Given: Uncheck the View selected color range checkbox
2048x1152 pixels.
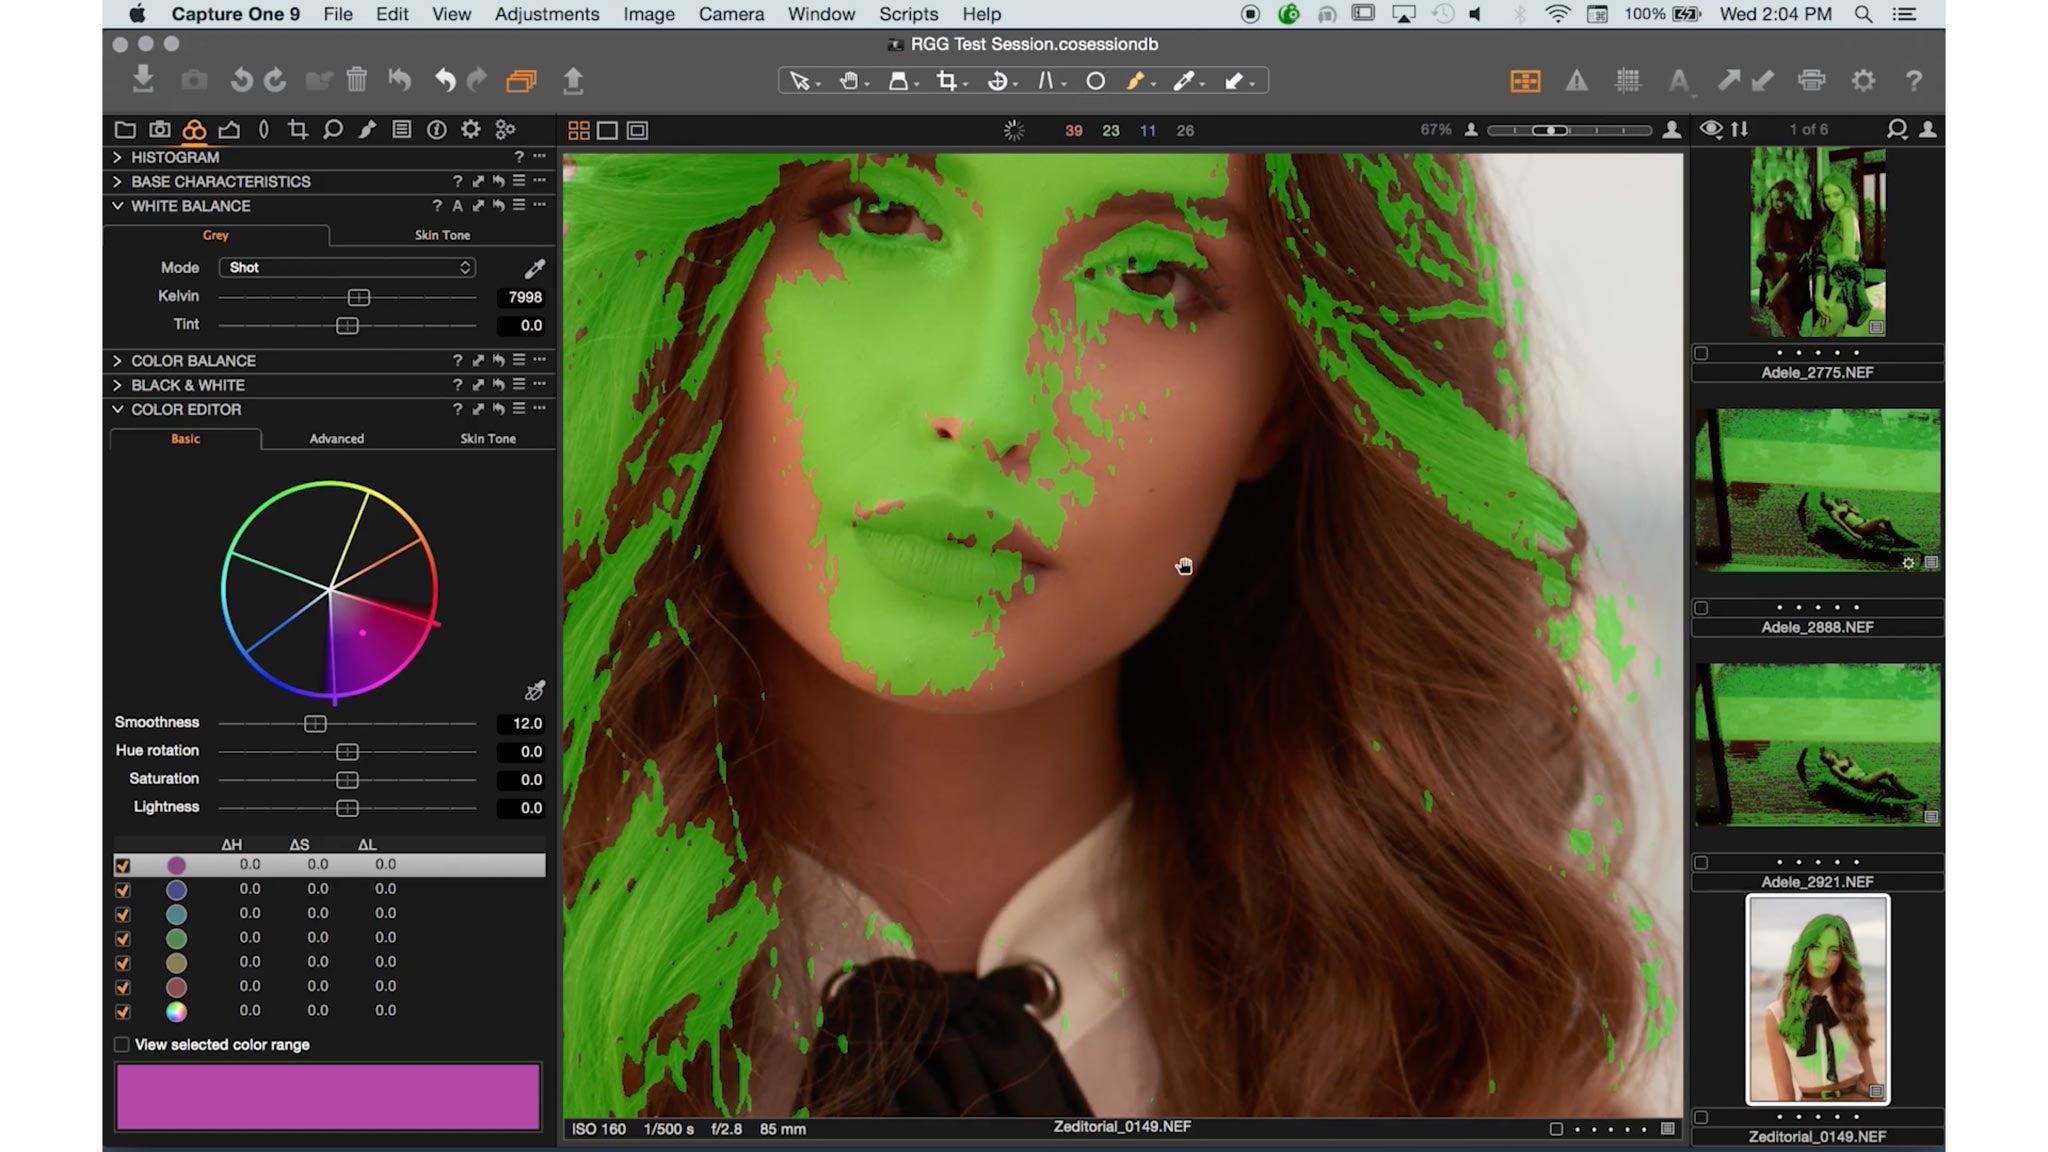Looking at the screenshot, I should point(122,1044).
